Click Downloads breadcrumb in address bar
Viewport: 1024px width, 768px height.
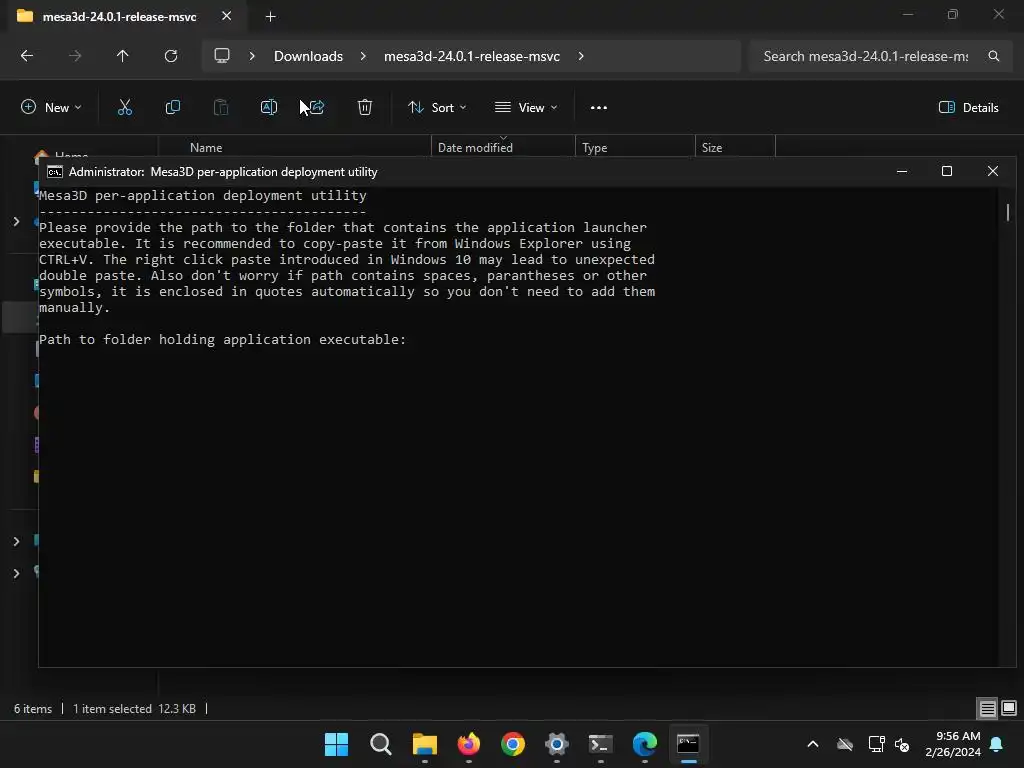coord(308,56)
